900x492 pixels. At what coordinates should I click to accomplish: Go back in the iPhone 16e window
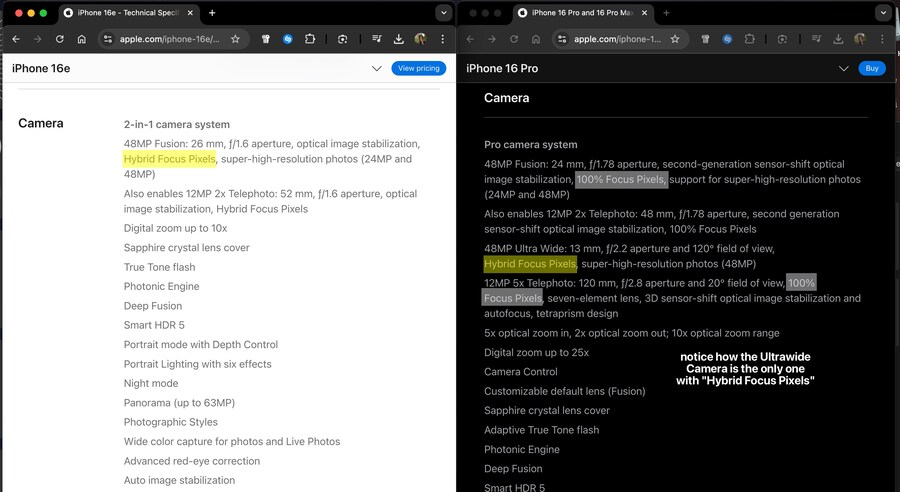(16, 39)
